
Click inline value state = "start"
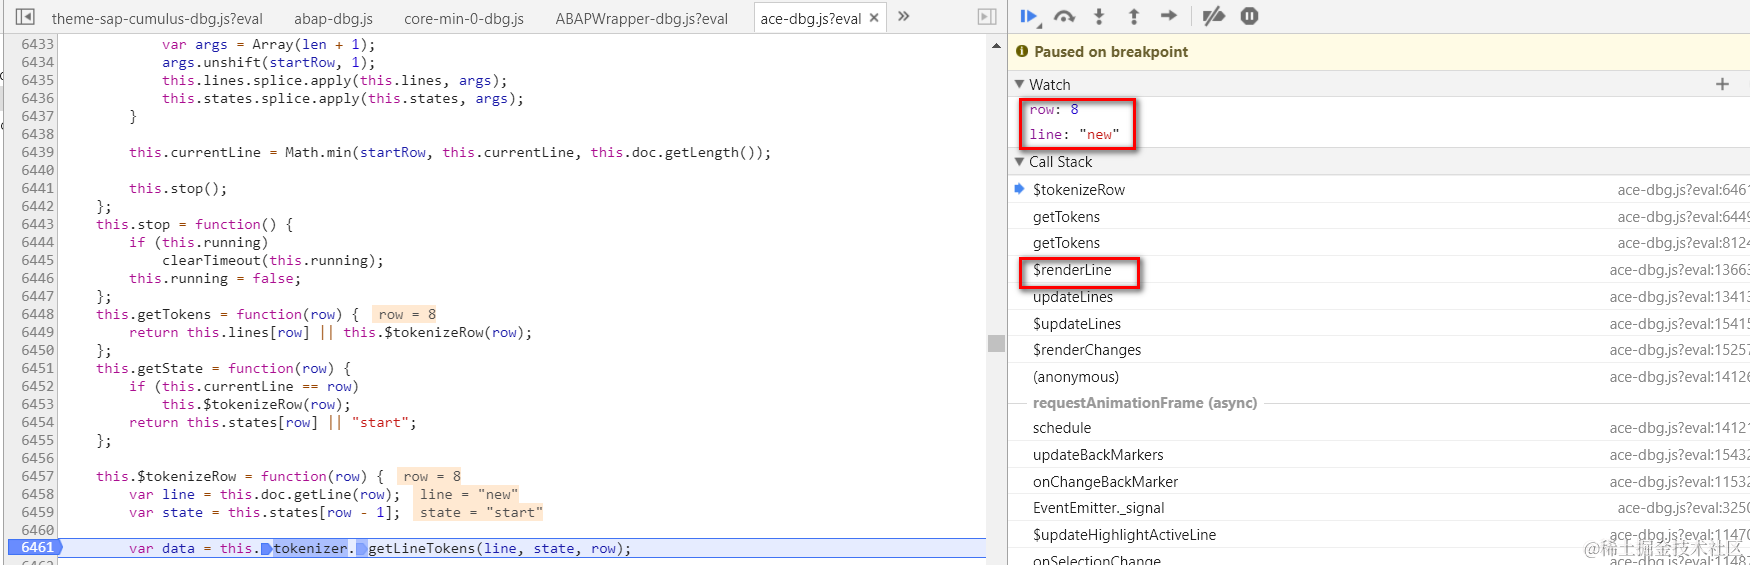click(481, 513)
